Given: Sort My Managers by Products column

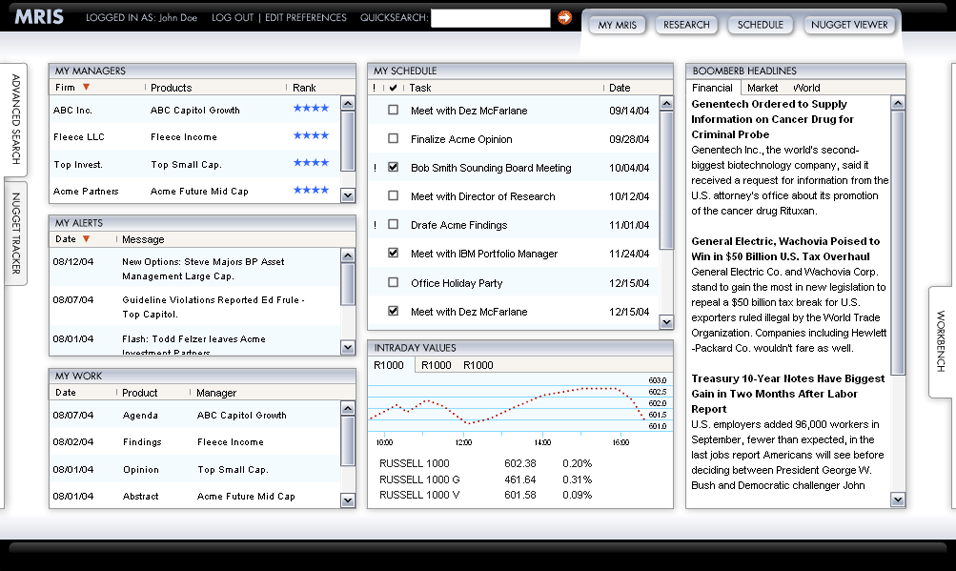Looking at the screenshot, I should (171, 88).
